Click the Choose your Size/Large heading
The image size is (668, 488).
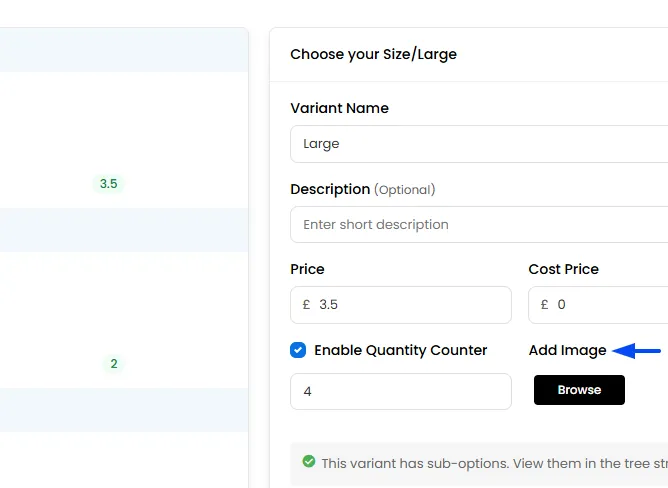point(374,55)
